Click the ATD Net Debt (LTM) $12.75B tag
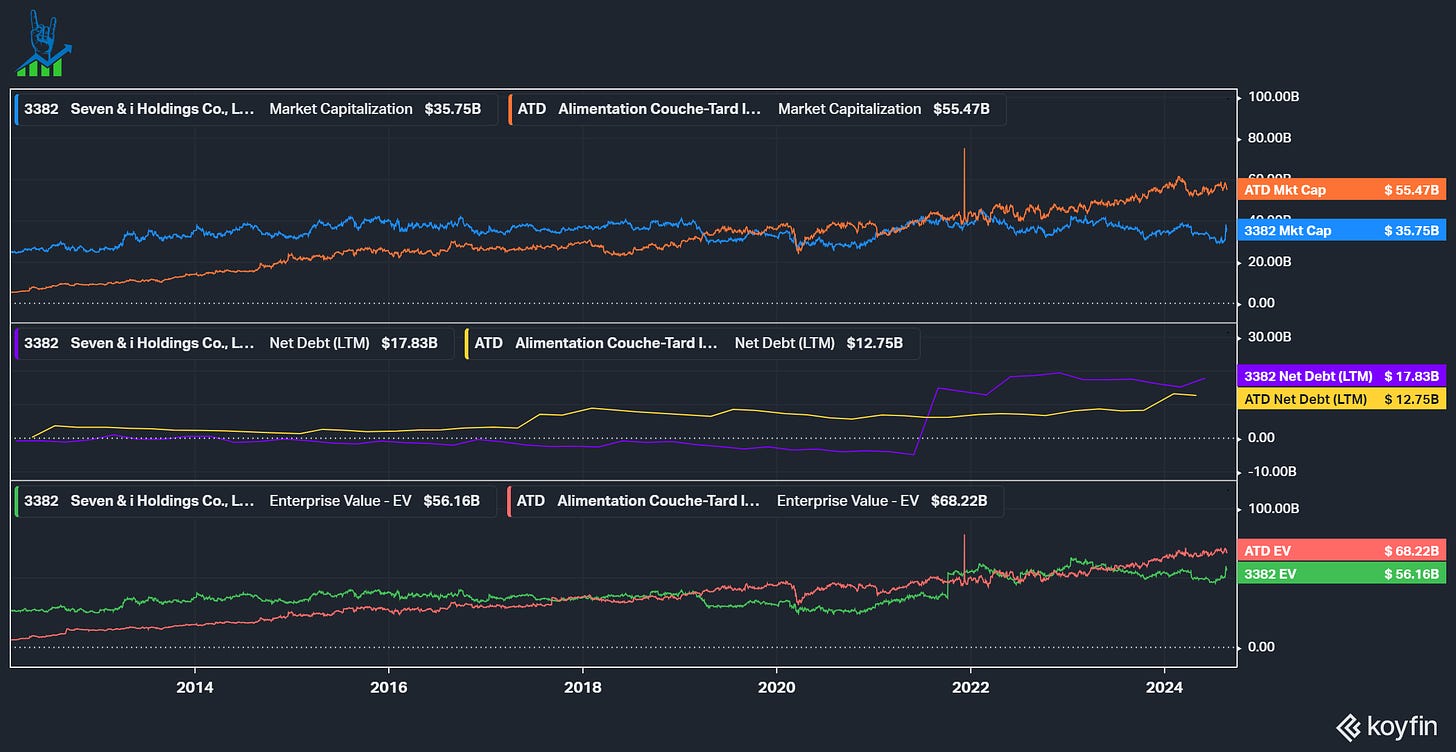Image resolution: width=1456 pixels, height=752 pixels. [1342, 399]
